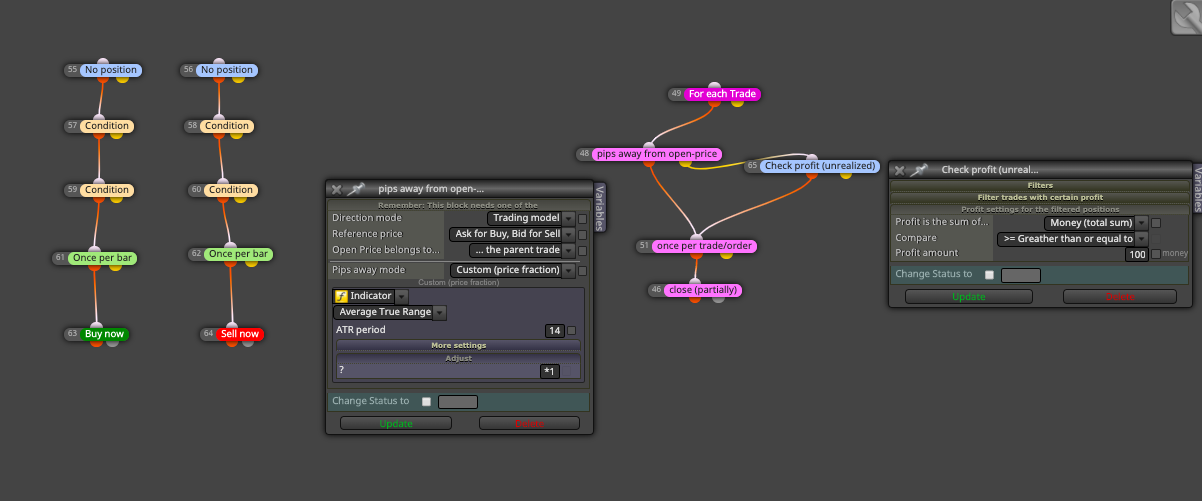Viewport: 1202px width, 501px height.
Task: Click the input connector atop For each Trade
Action: 713,86
